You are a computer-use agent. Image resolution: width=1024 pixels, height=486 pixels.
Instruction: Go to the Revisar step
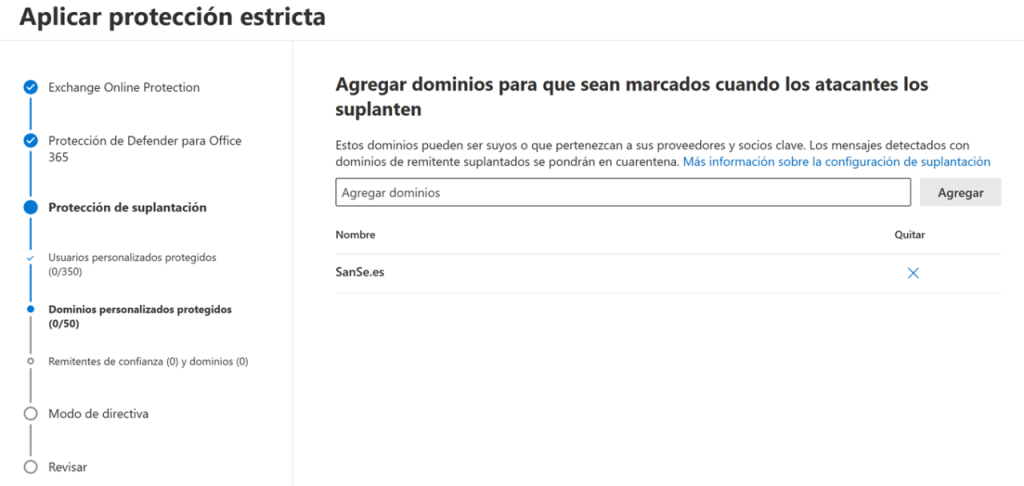[68, 467]
